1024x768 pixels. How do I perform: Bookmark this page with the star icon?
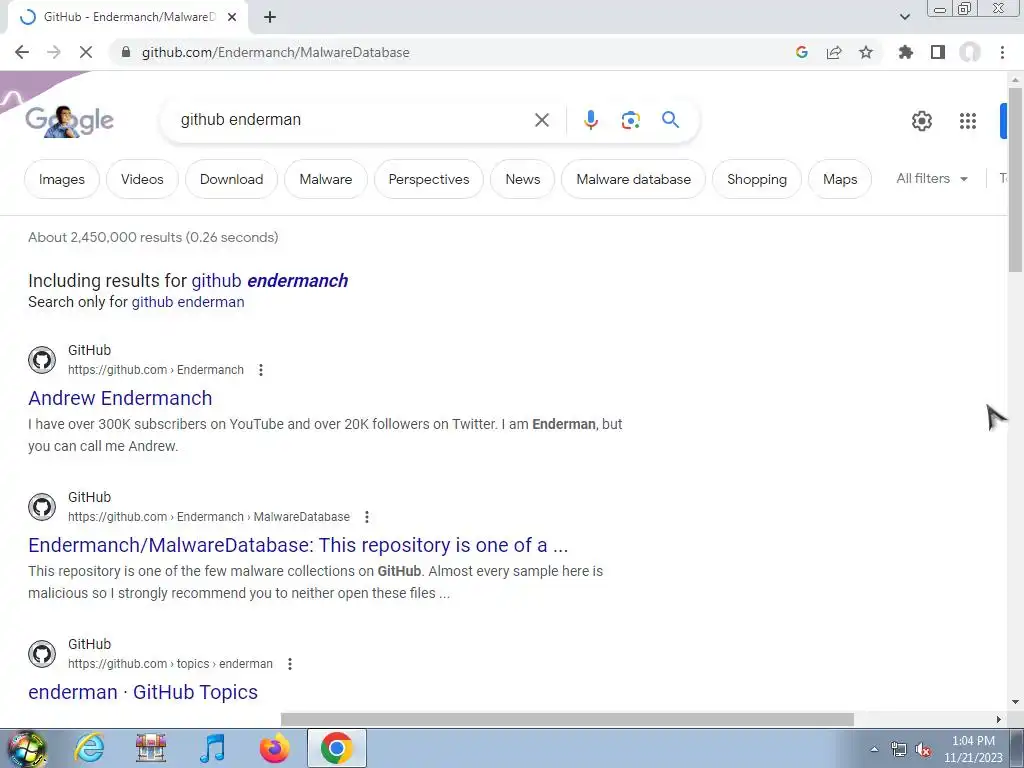coord(866,52)
